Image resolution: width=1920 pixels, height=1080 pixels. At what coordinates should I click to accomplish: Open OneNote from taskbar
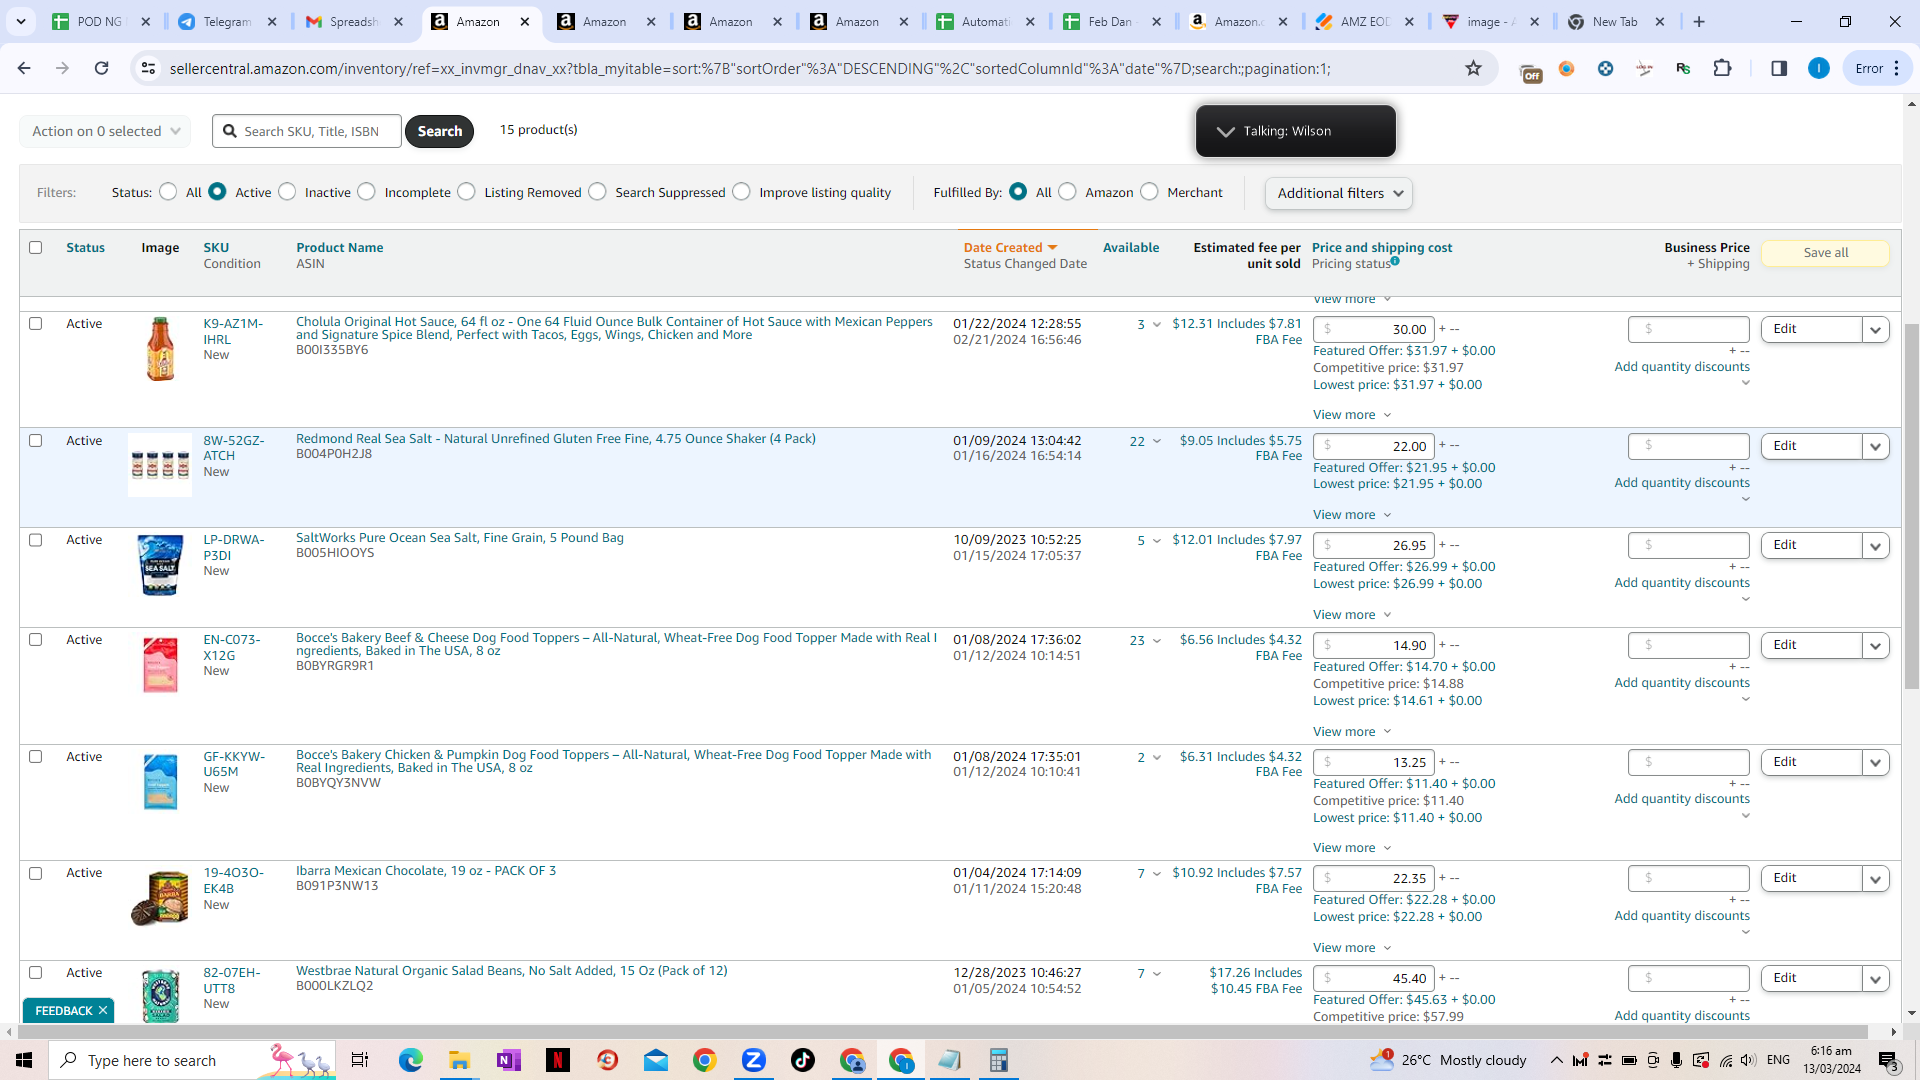508,1060
